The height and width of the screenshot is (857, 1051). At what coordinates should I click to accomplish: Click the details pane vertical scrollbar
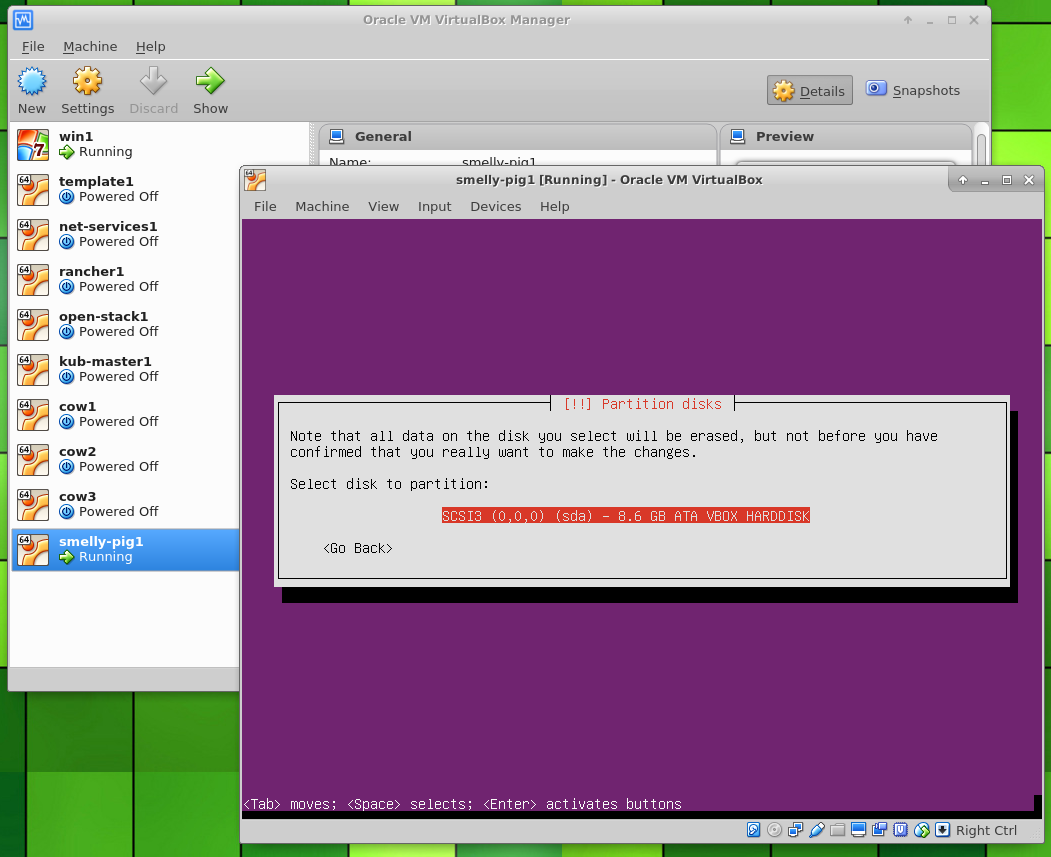point(981,147)
